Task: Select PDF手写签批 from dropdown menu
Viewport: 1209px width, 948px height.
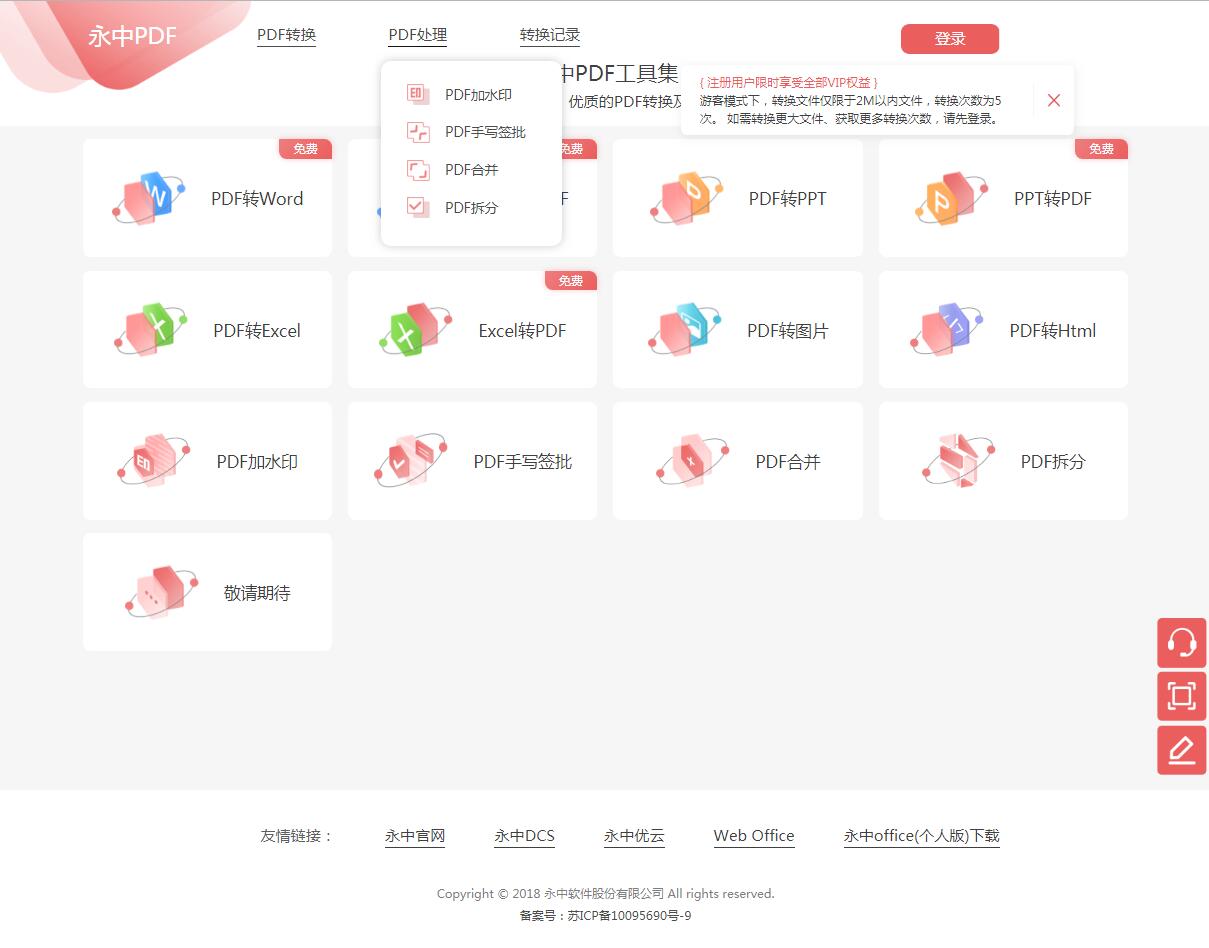Action: (485, 132)
